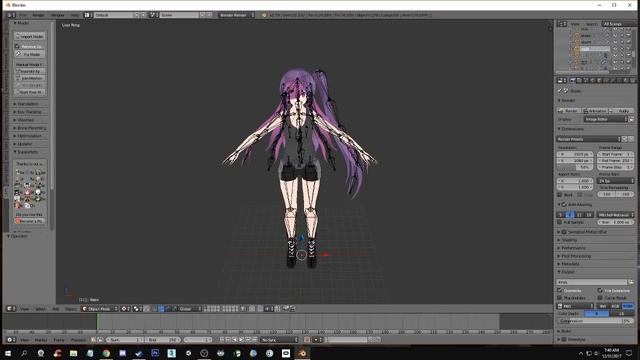Launch Blender from the Windows taskbar
640x360 pixels.
pyautogui.click(x=302, y=353)
